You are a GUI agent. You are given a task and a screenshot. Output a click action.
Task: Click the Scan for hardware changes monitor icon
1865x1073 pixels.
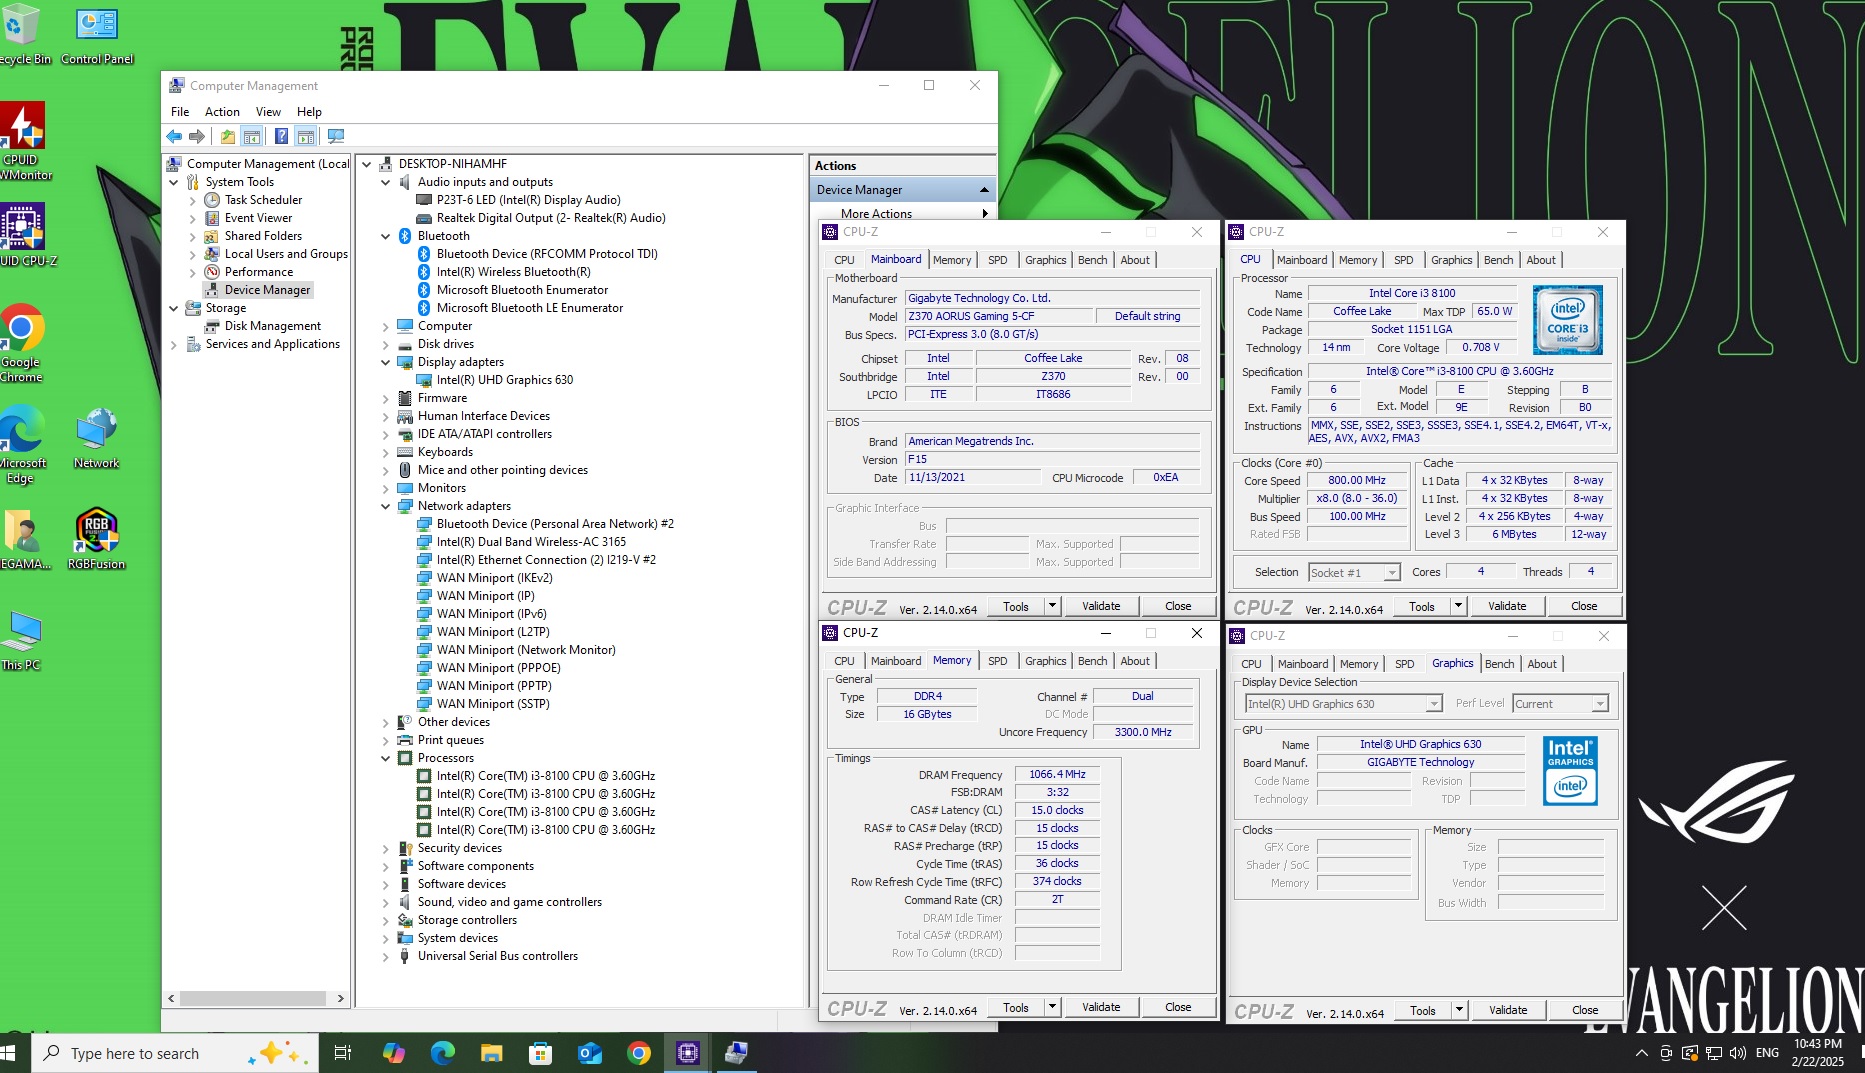336,136
